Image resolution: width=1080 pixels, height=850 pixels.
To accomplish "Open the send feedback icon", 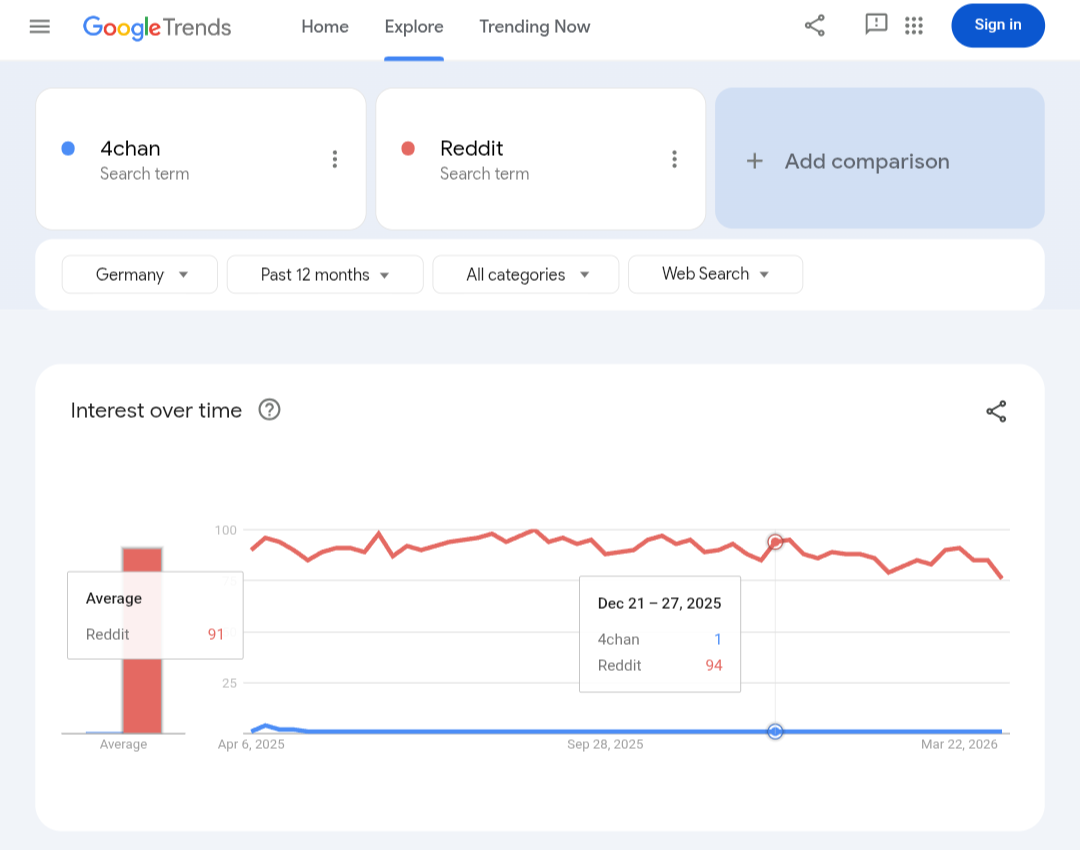I will click(875, 25).
